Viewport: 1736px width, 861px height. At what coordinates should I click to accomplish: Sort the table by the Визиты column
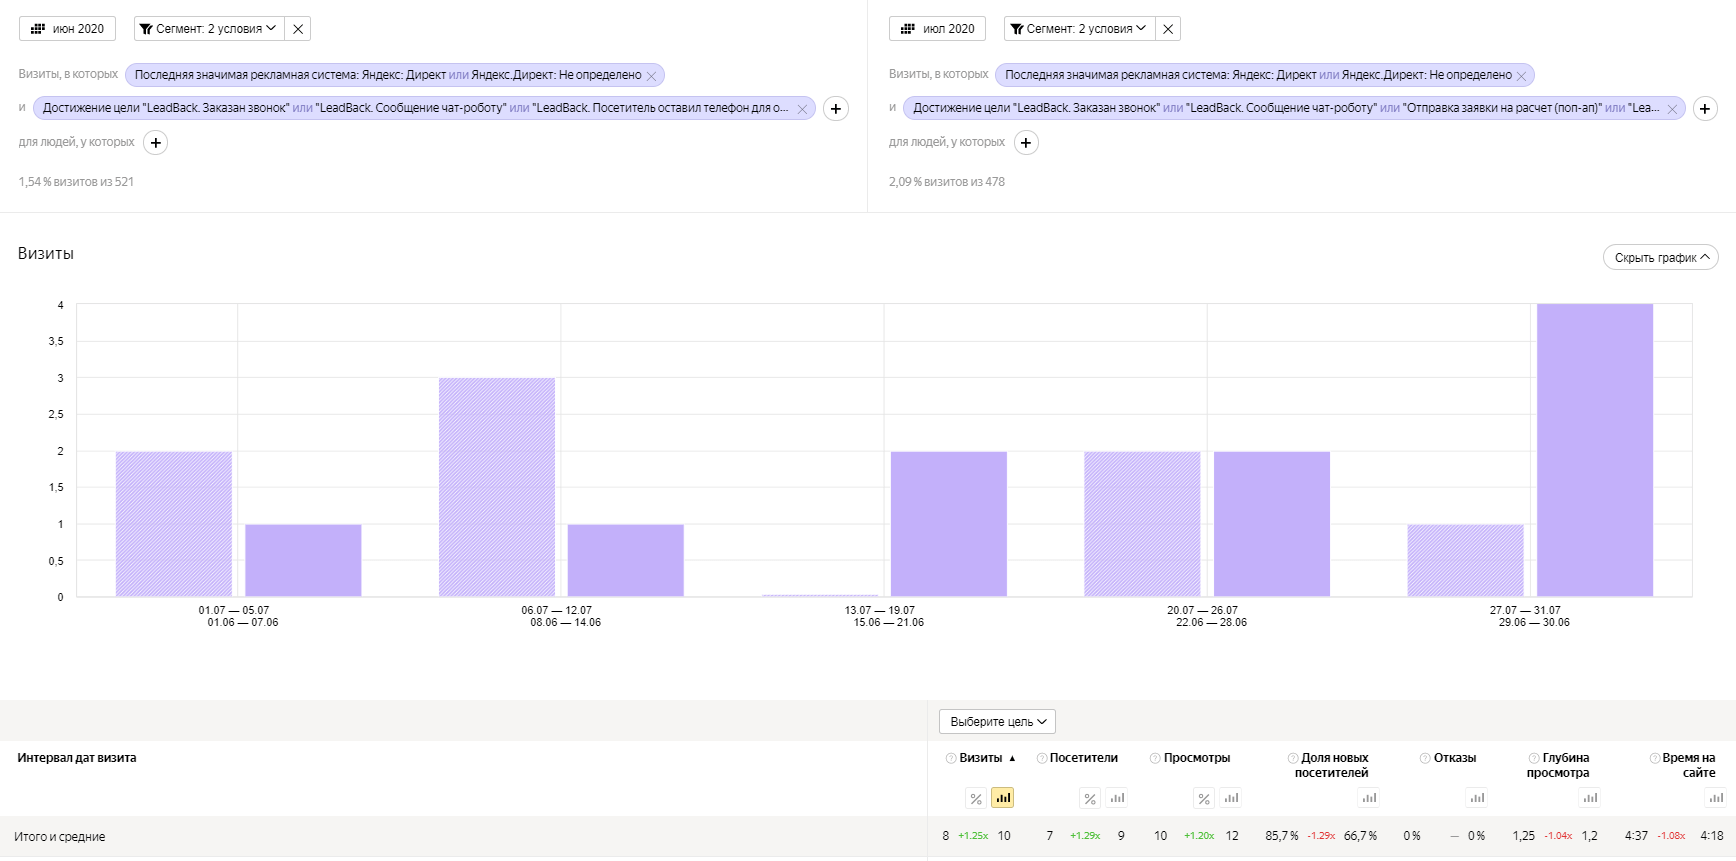(x=981, y=758)
